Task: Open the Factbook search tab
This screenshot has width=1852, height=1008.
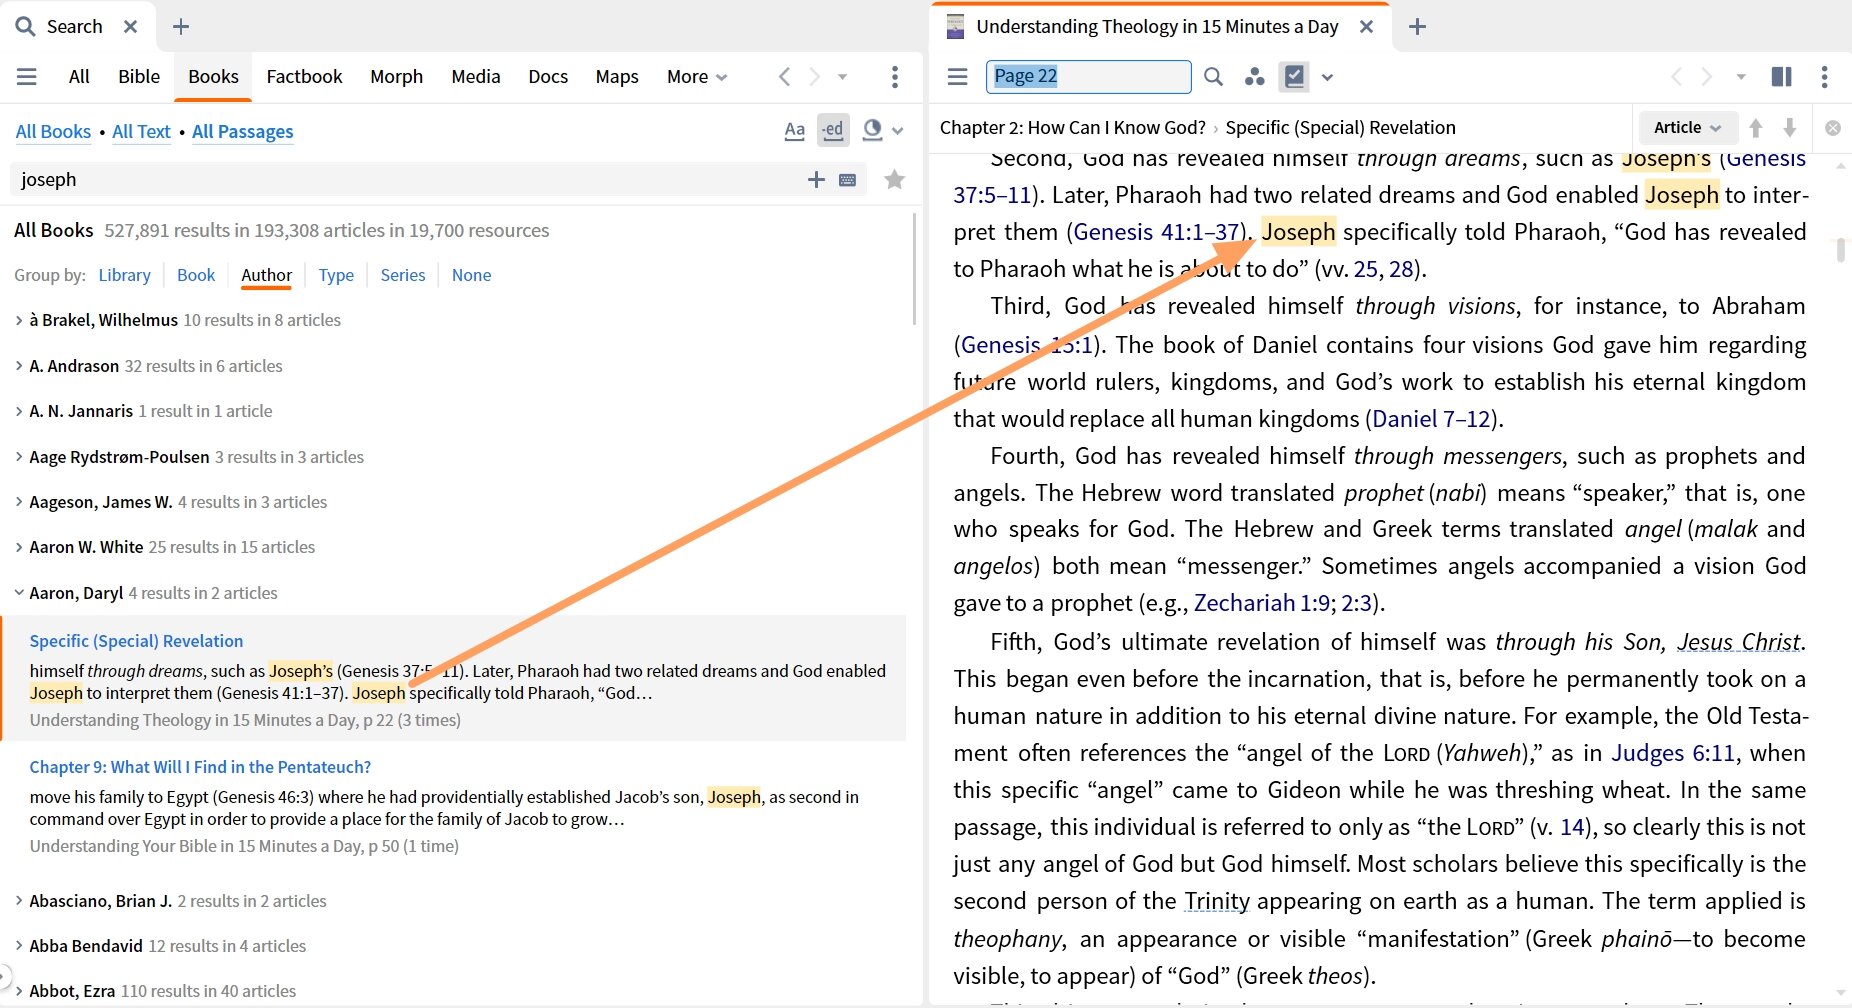Action: pyautogui.click(x=304, y=76)
